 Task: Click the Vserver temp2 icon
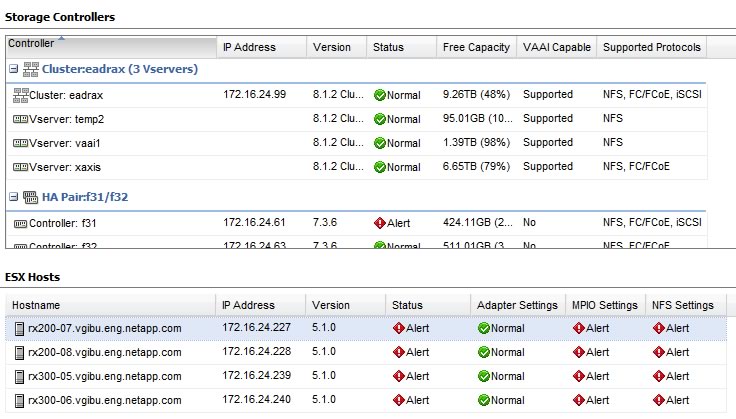pos(20,119)
